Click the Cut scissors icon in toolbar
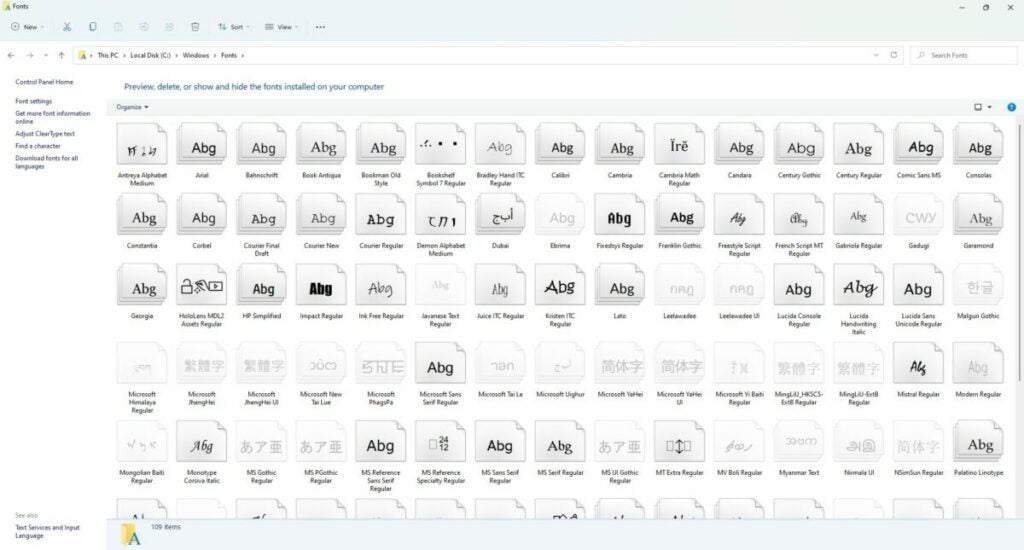 coord(67,27)
